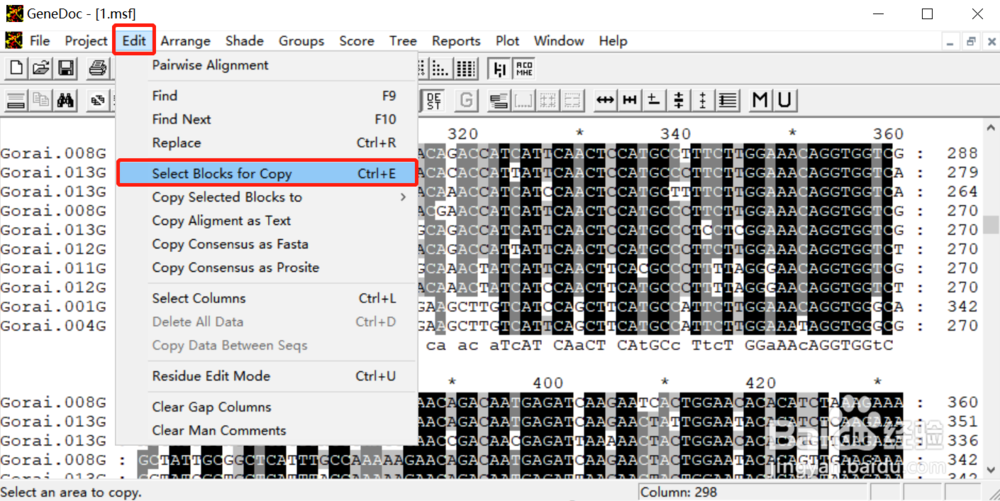Open the Project menu
1000x501 pixels.
pyautogui.click(x=86, y=41)
